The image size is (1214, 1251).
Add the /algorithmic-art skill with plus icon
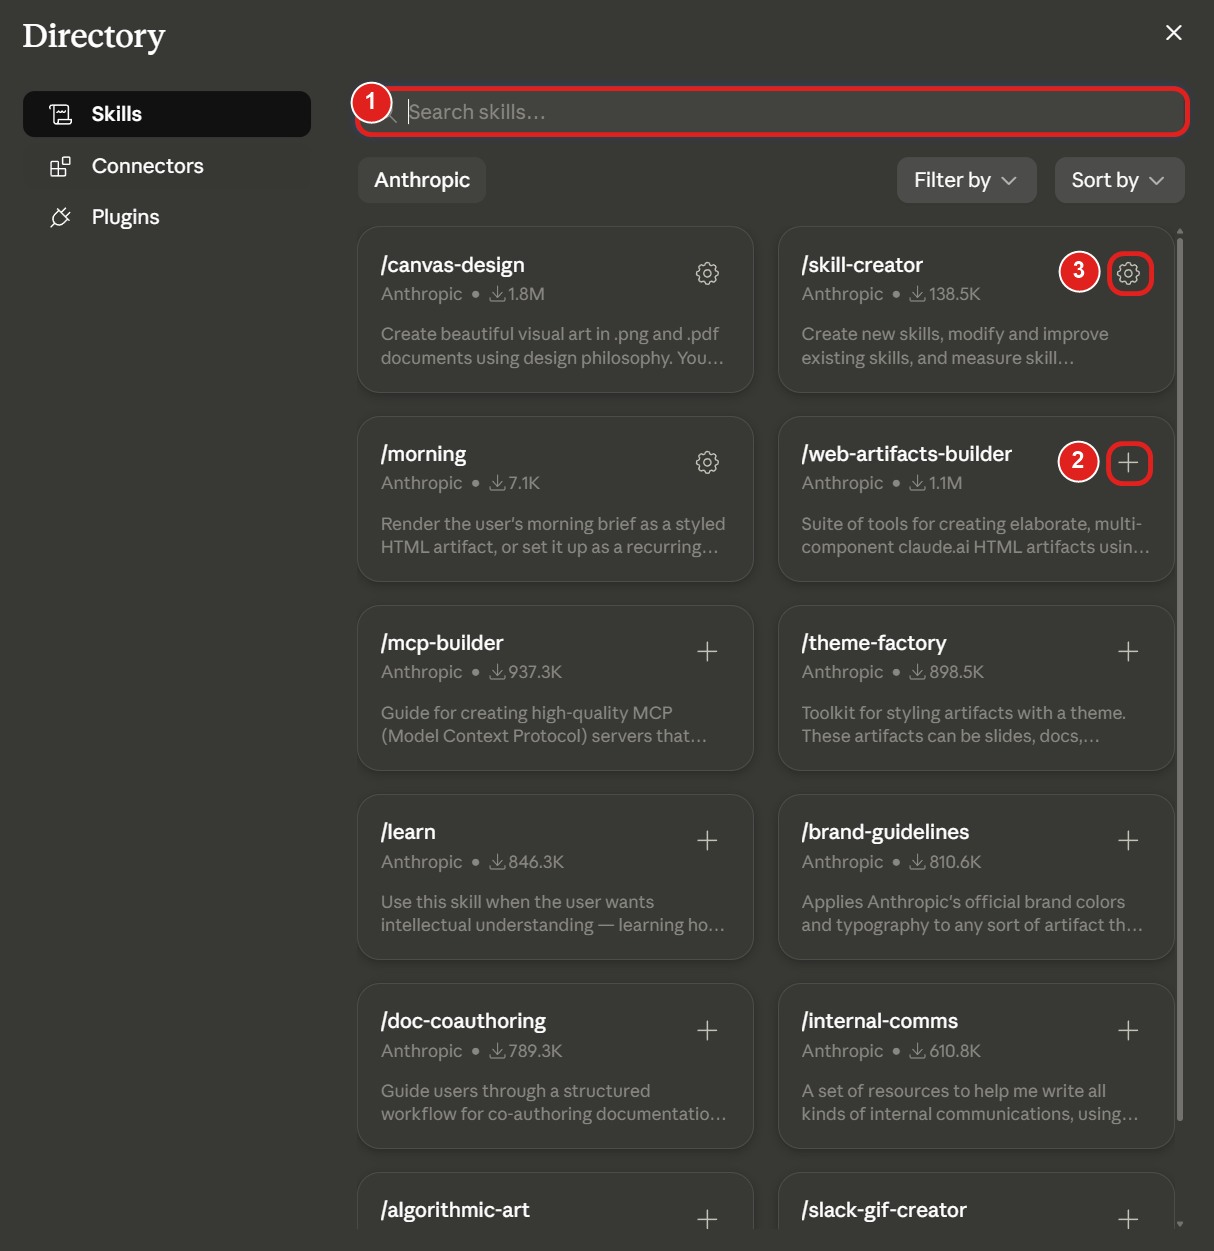click(x=707, y=1219)
